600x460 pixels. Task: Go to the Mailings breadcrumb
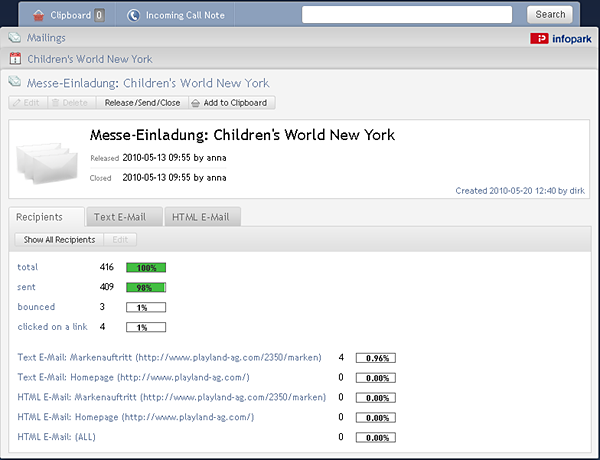(46, 38)
